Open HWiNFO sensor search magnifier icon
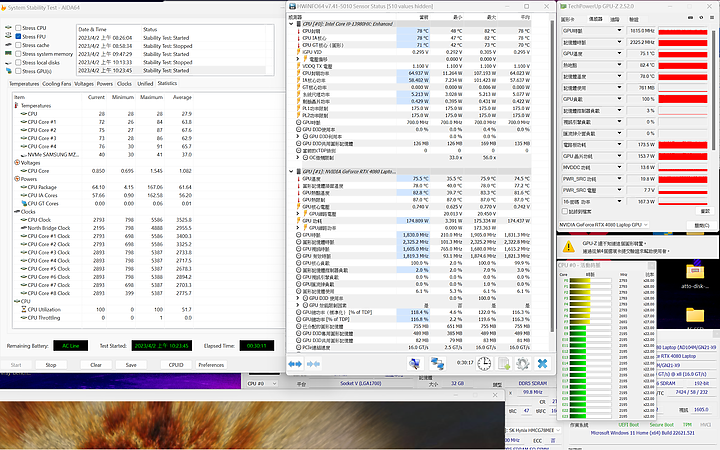 415,364
